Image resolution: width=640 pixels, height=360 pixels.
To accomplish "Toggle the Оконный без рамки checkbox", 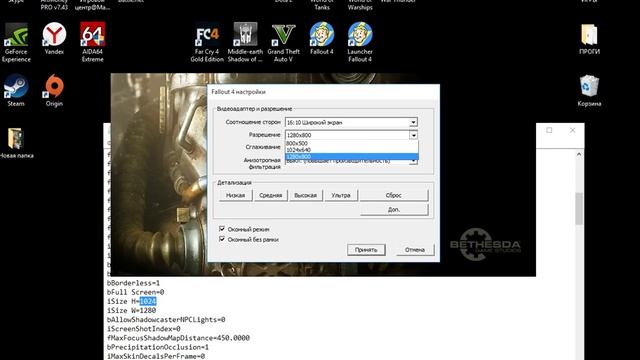I will [x=222, y=239].
